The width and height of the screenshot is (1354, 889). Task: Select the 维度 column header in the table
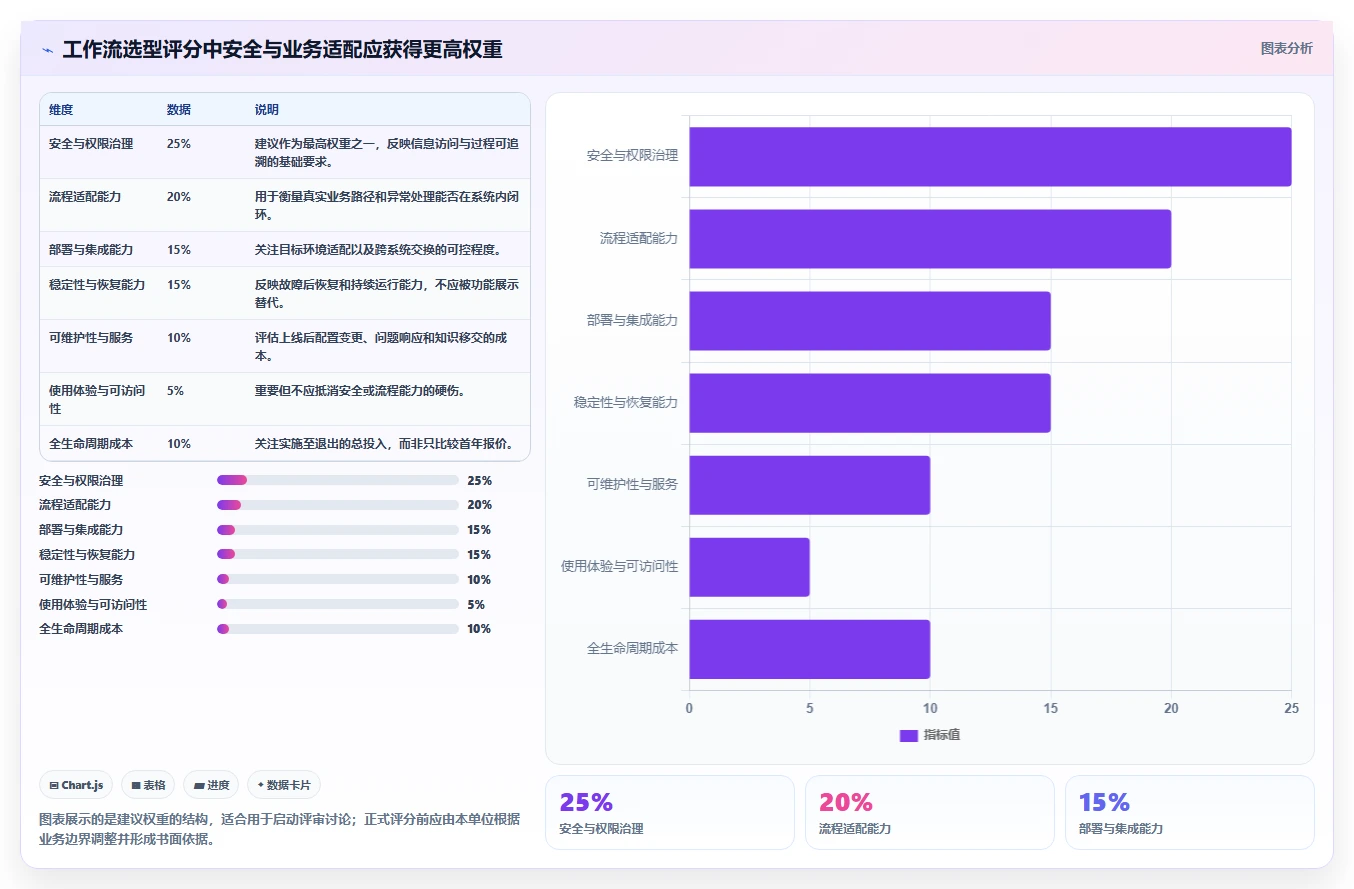point(61,109)
